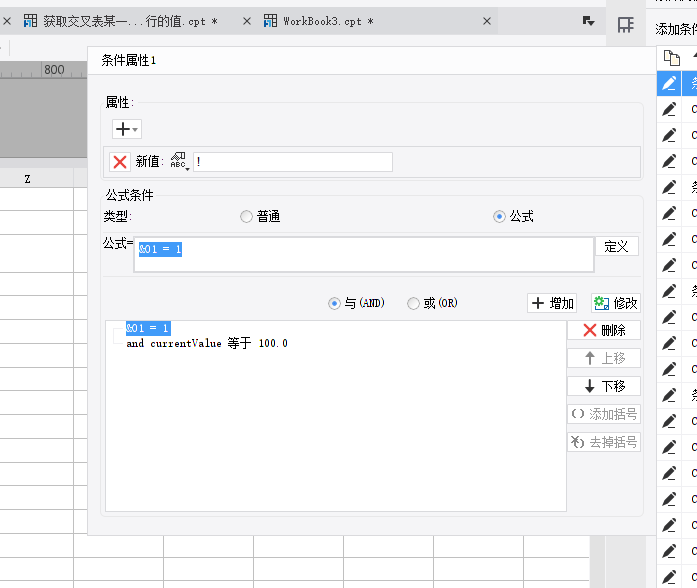Select the 普通 condition type

(x=260, y=216)
